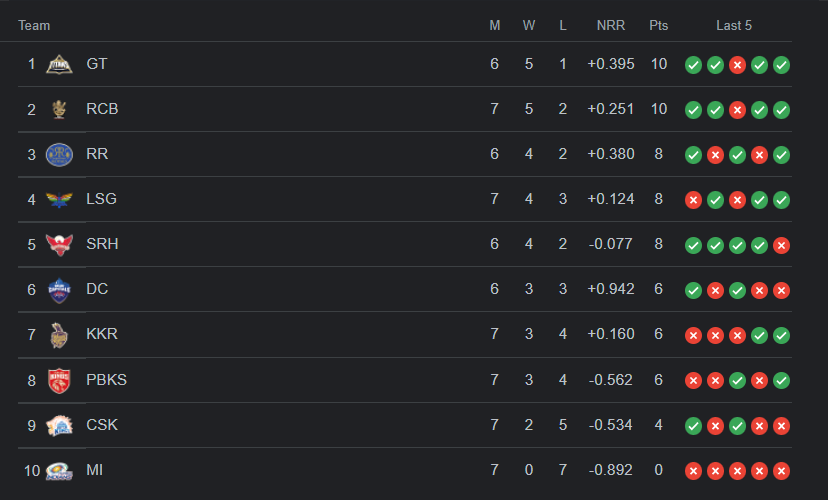Click the Delhi Capitals logo
Image resolution: width=828 pixels, height=500 pixels.
click(x=60, y=289)
